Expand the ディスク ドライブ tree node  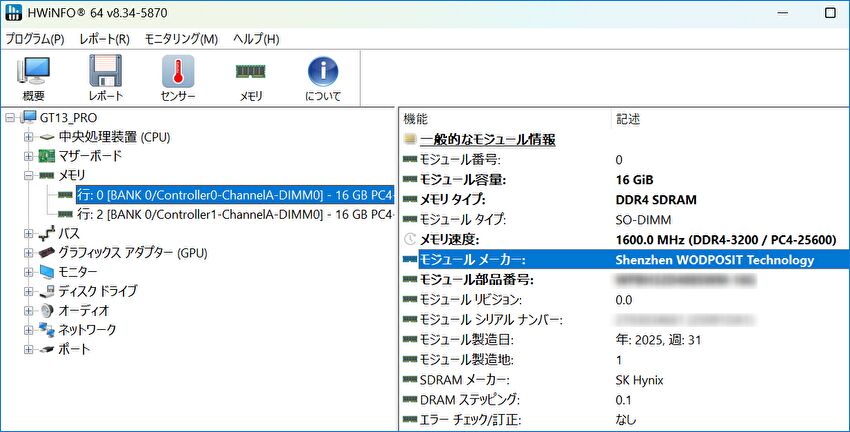pyautogui.click(x=27, y=291)
